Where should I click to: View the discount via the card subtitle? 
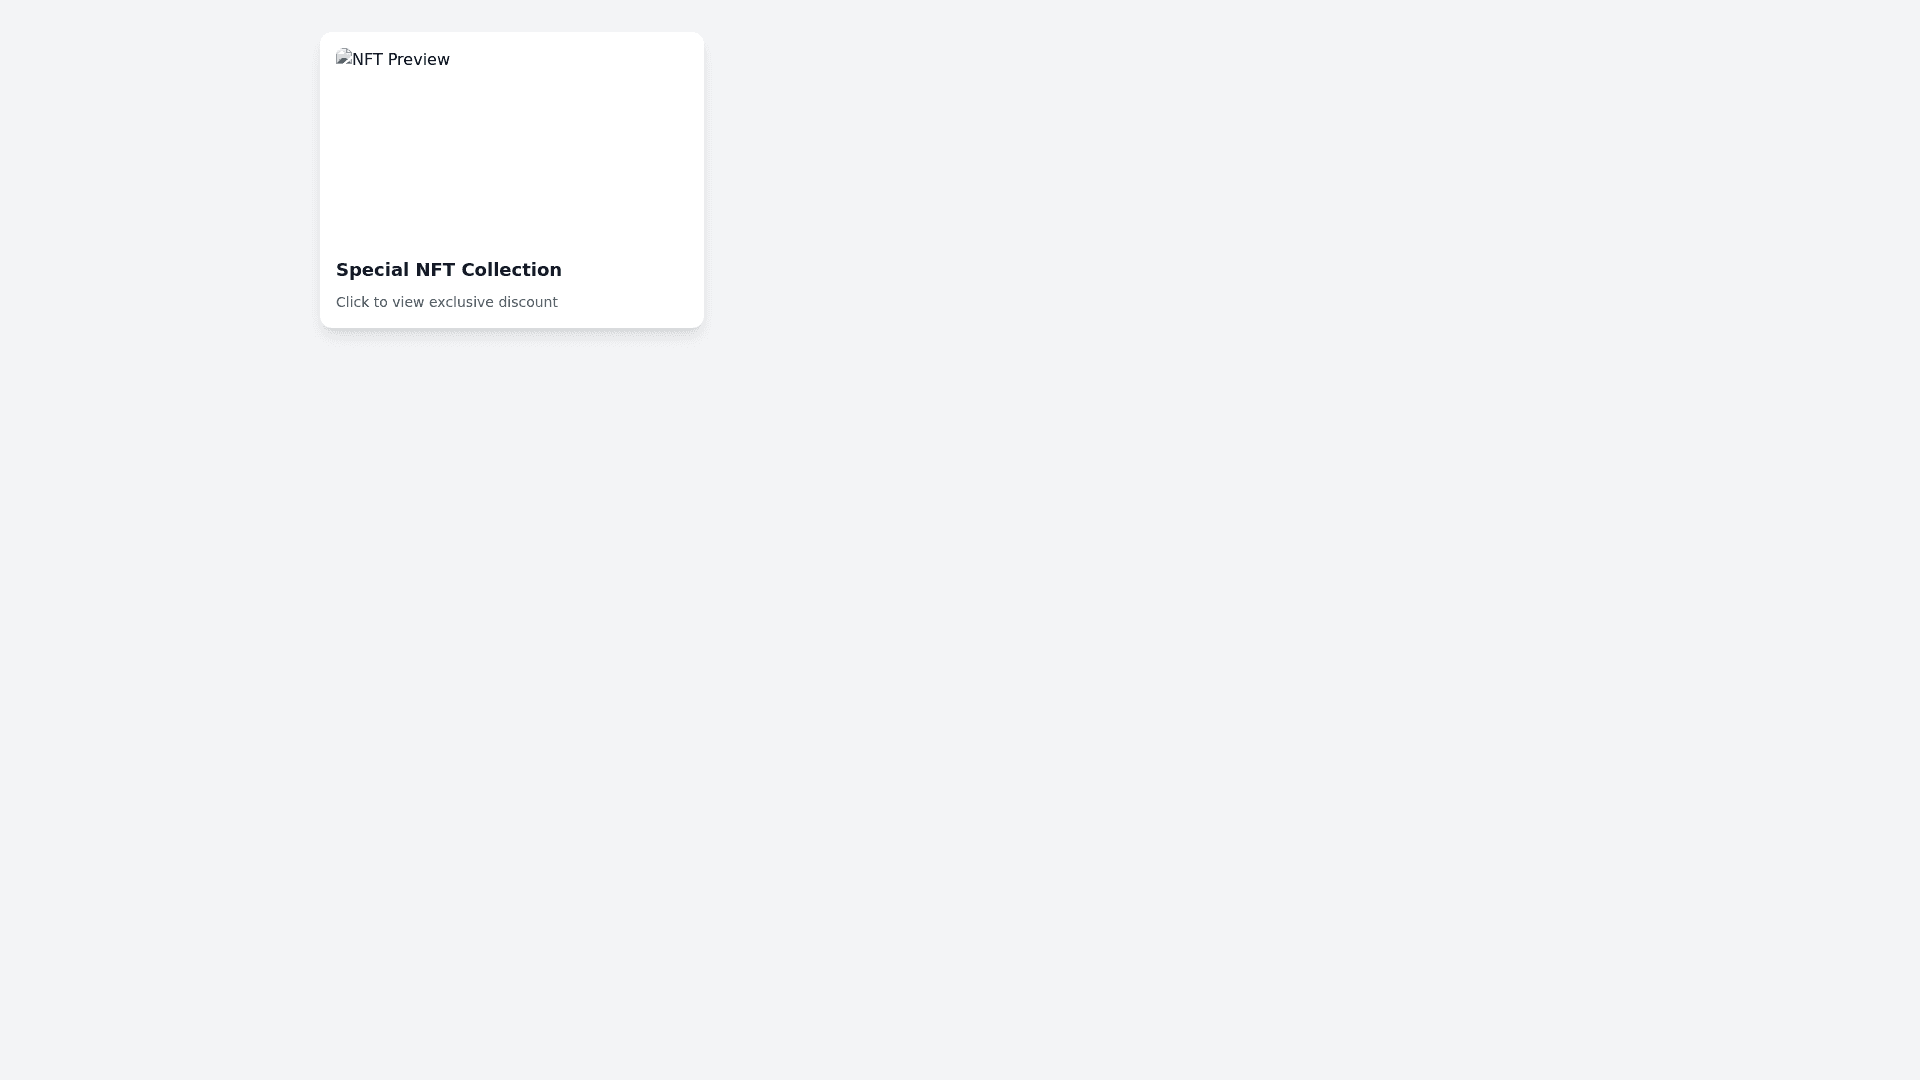(447, 302)
